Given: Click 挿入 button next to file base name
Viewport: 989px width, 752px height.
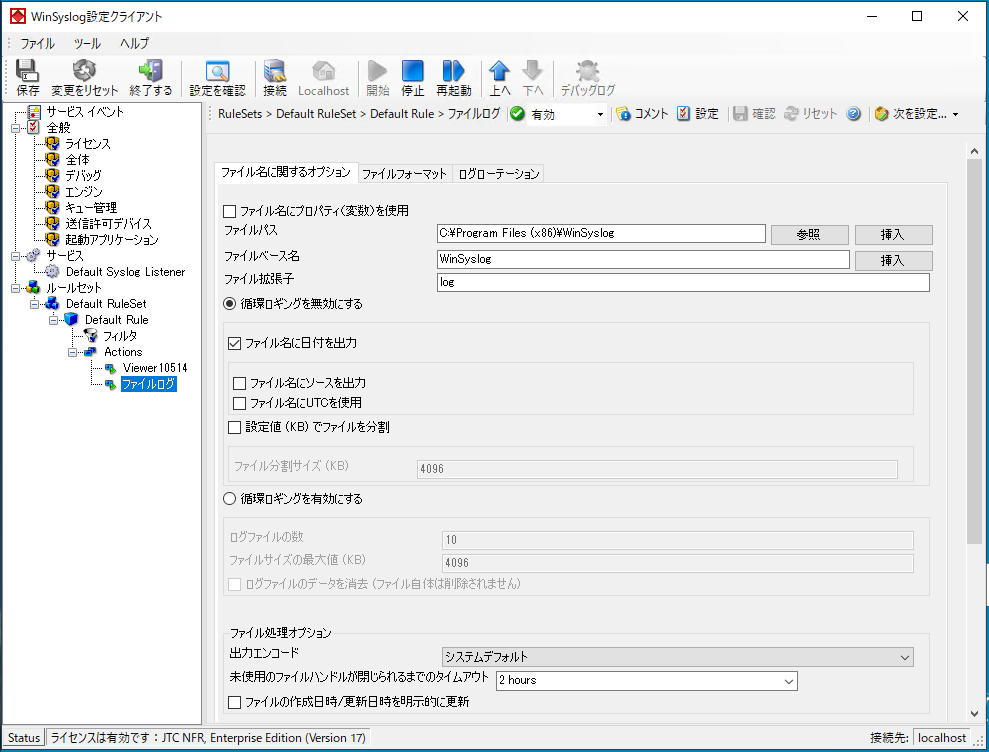Looking at the screenshot, I should pyautogui.click(x=893, y=261).
